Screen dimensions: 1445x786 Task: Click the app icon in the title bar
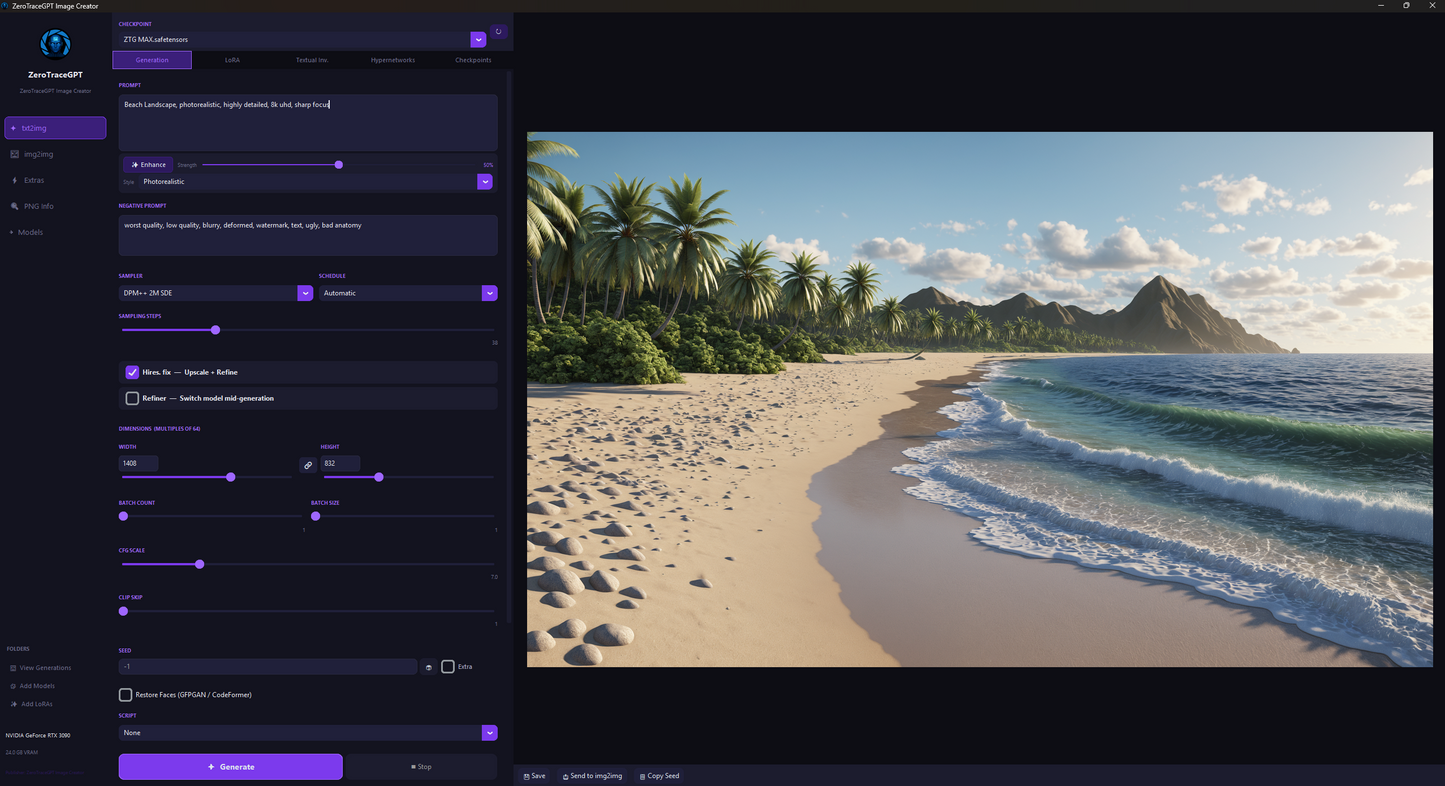coord(5,6)
